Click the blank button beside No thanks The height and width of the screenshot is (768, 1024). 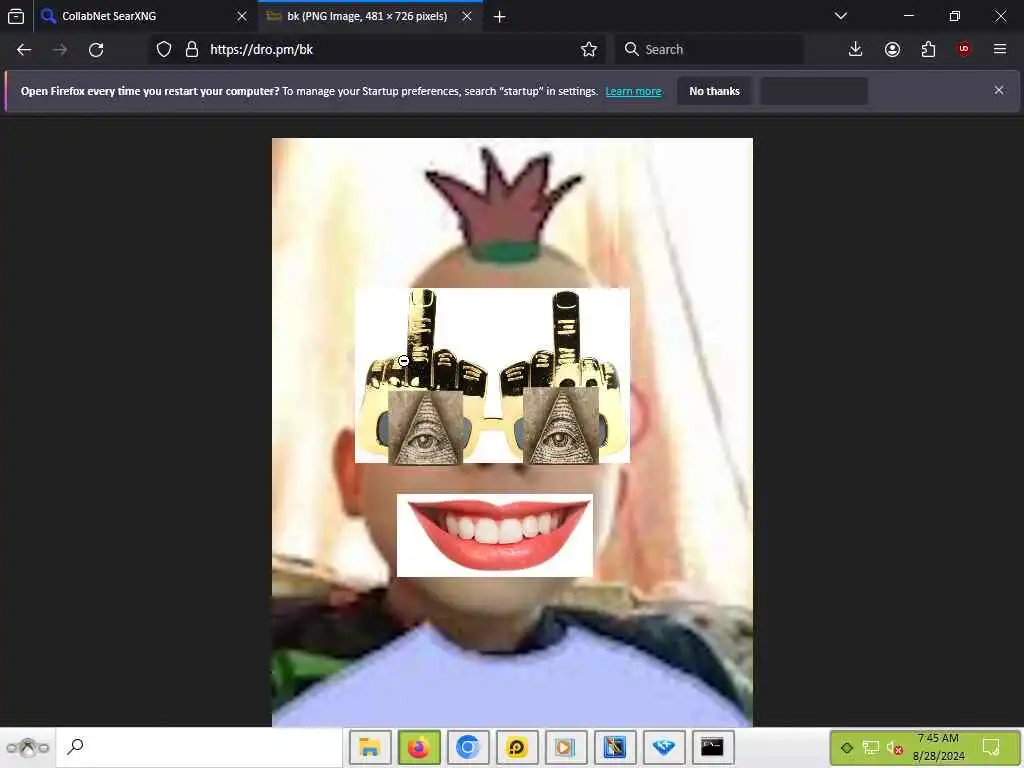click(x=814, y=91)
